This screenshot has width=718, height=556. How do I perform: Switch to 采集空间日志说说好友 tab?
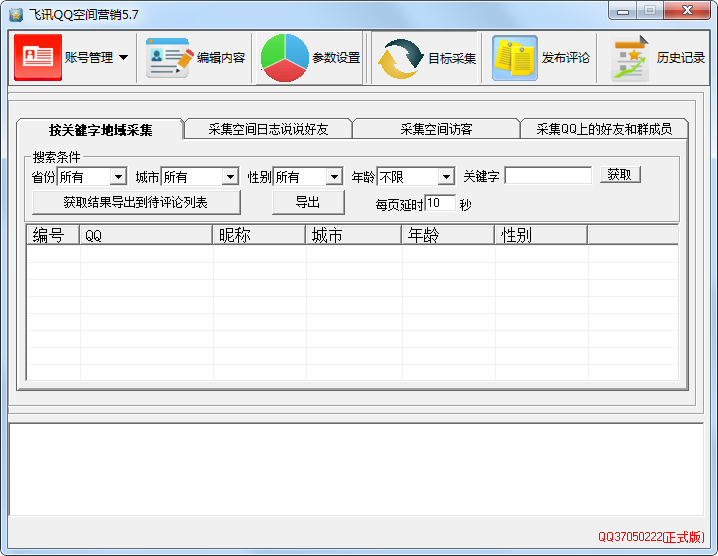267,129
